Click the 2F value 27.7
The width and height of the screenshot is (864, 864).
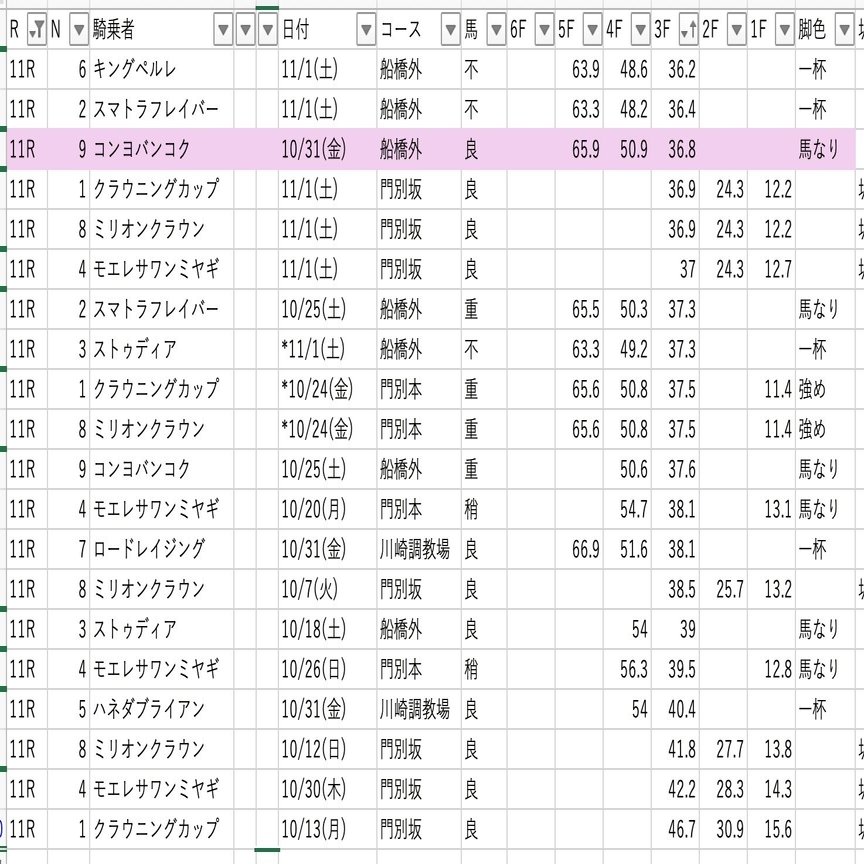(x=730, y=749)
